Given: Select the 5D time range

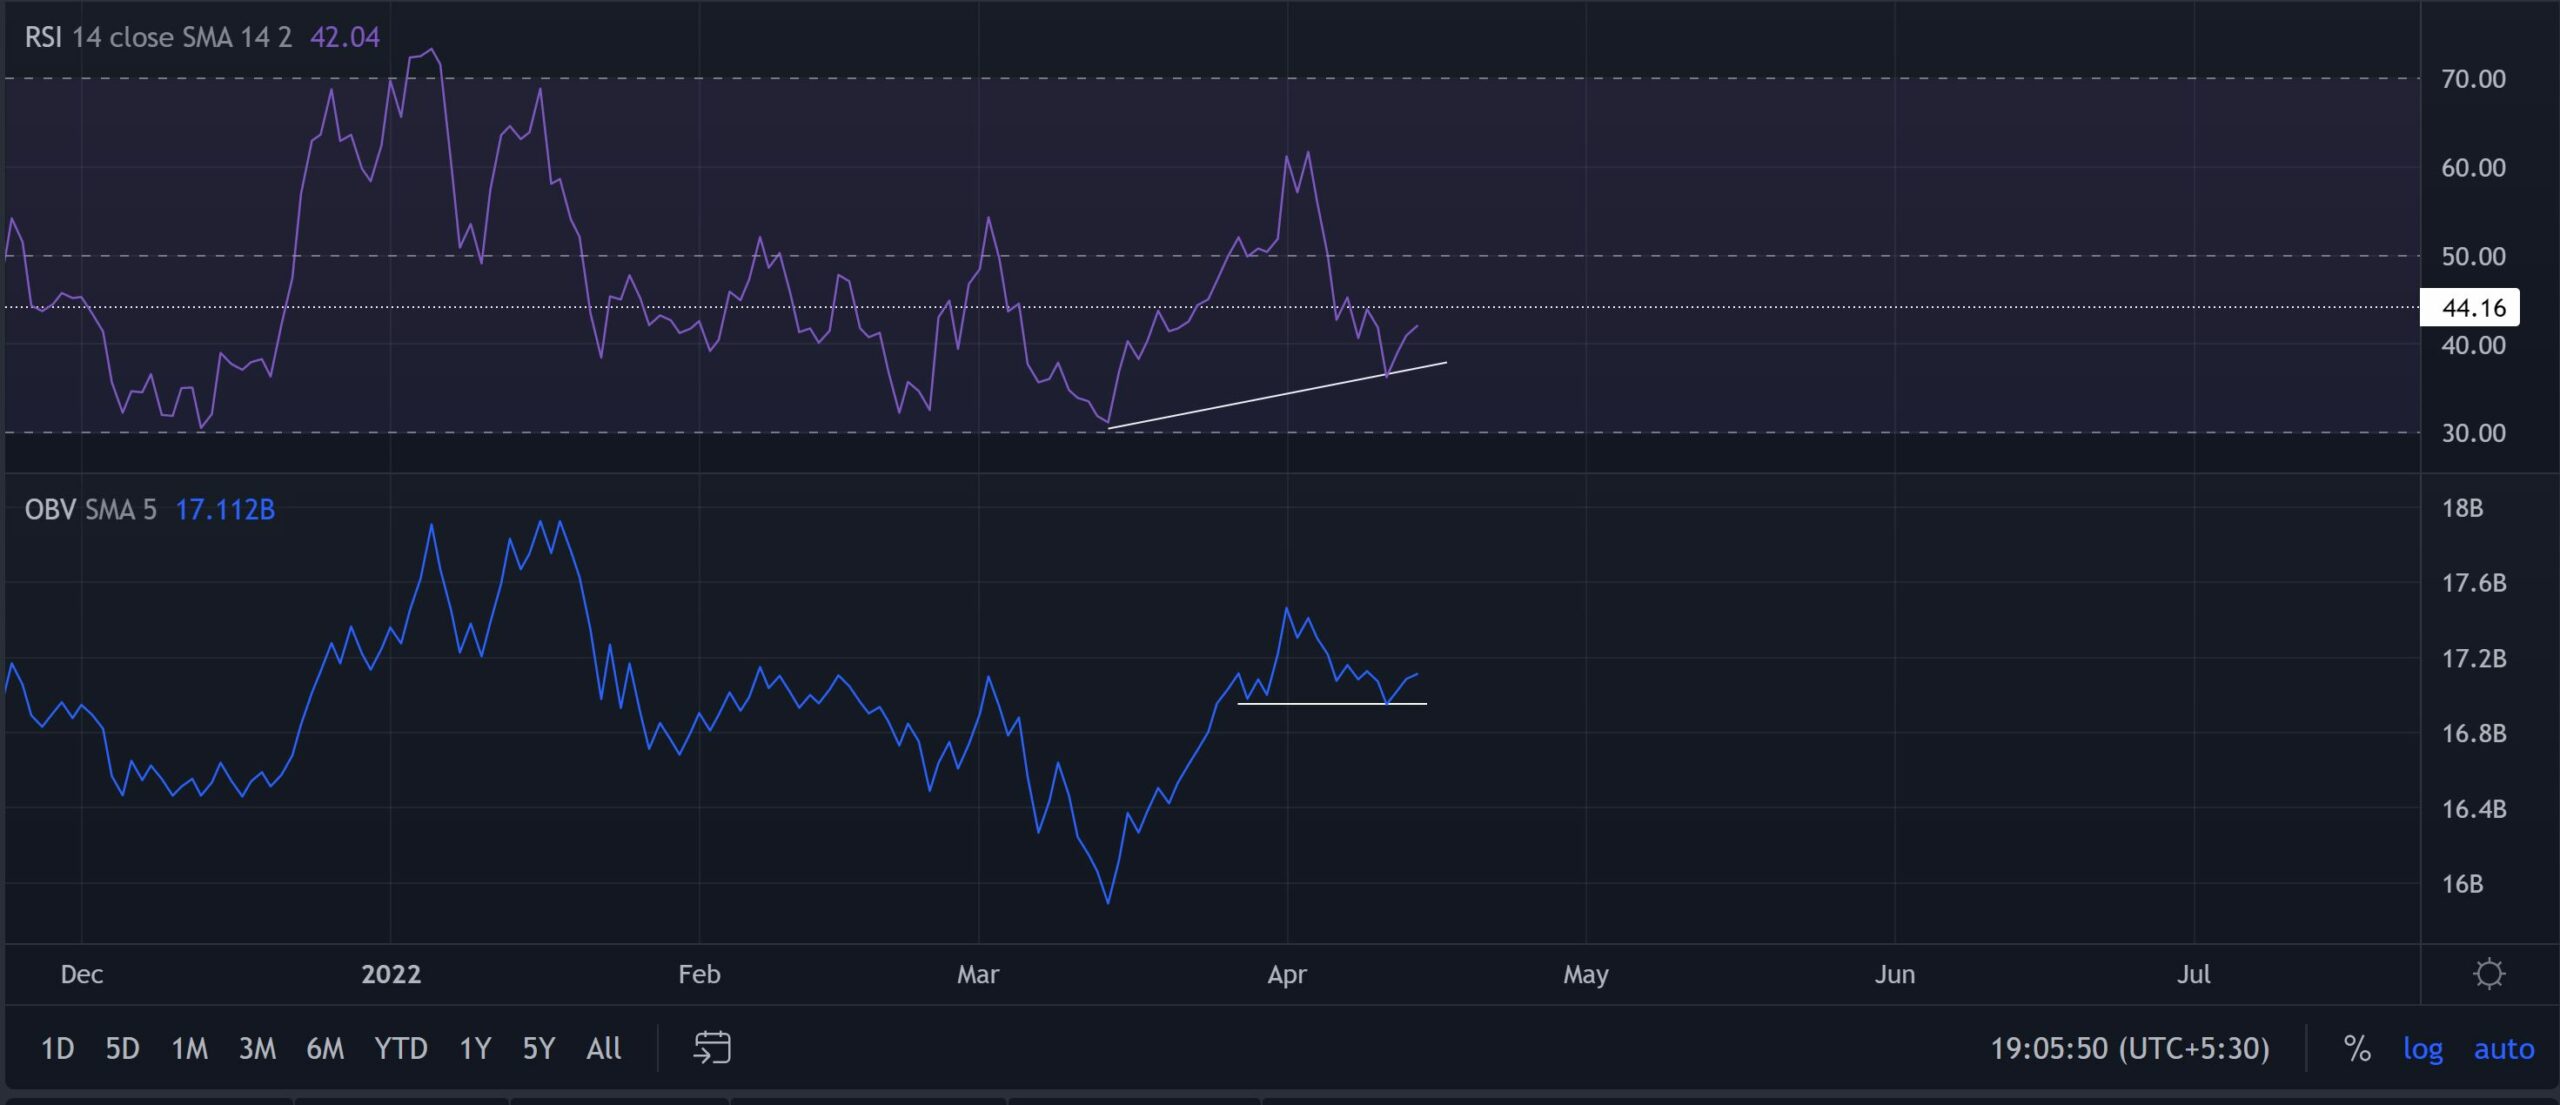Looking at the screenshot, I should [122, 1048].
